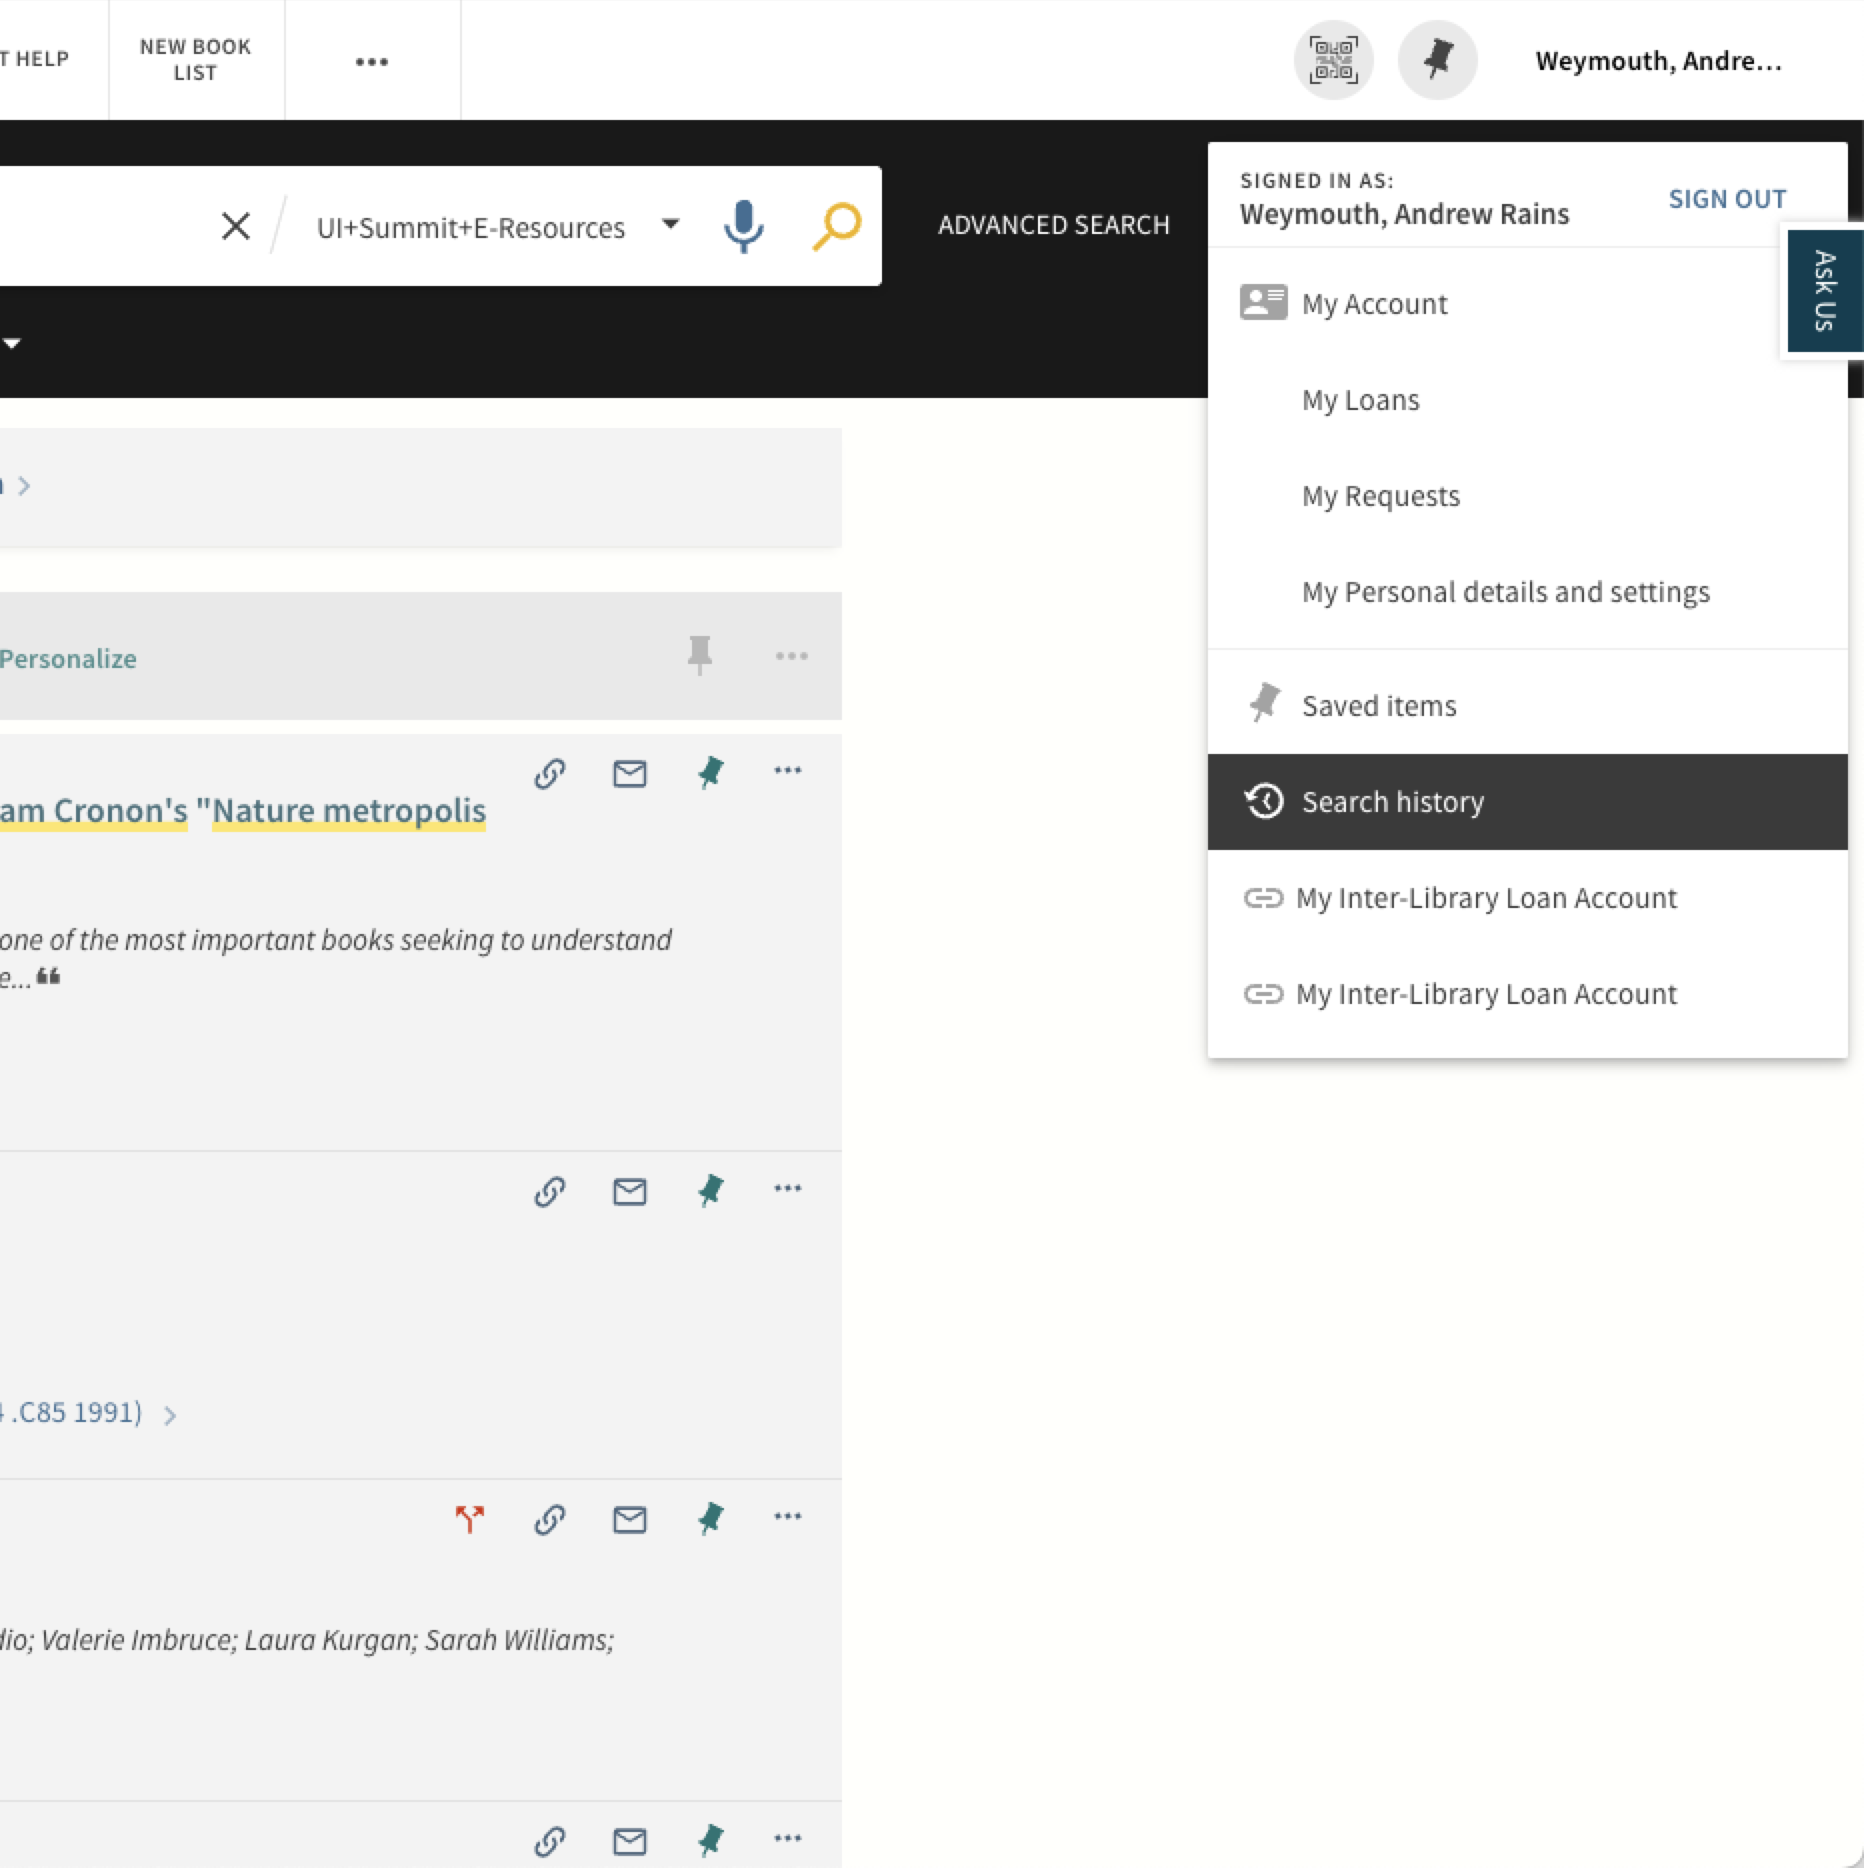Clear the search box with the X icon
The image size is (1868, 1868).
(236, 226)
